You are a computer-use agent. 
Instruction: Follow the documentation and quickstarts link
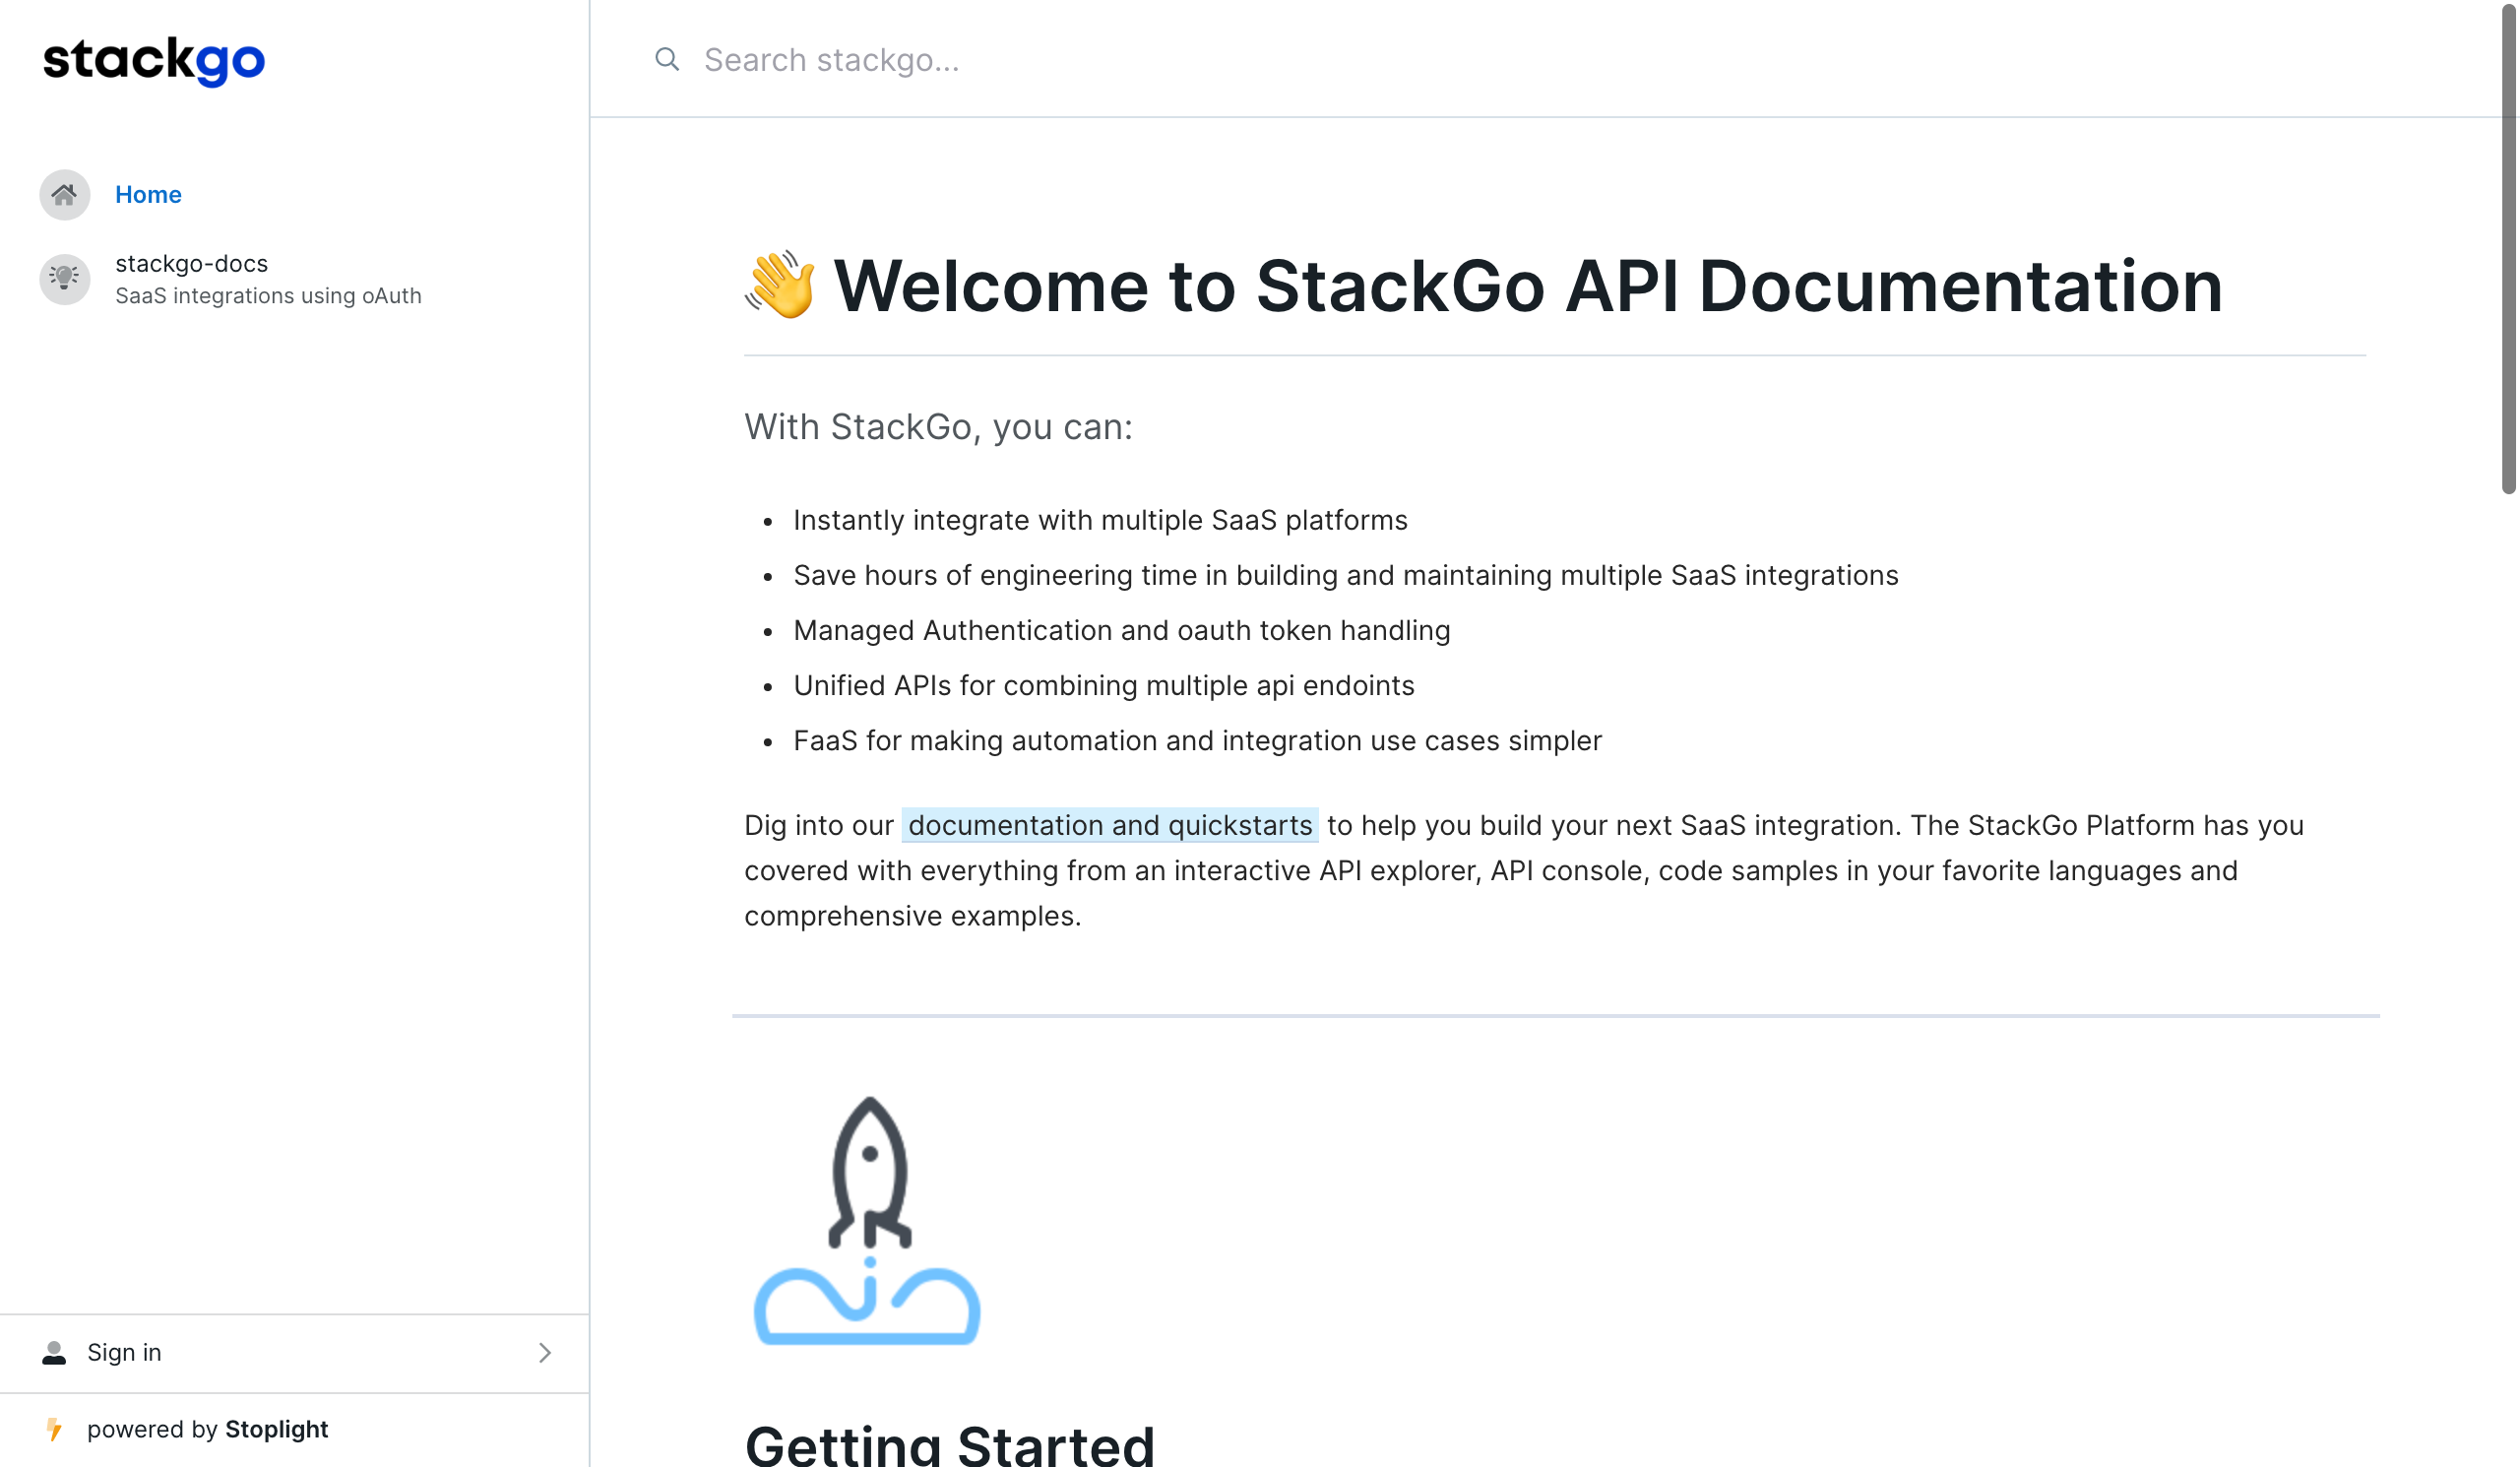(x=1110, y=825)
